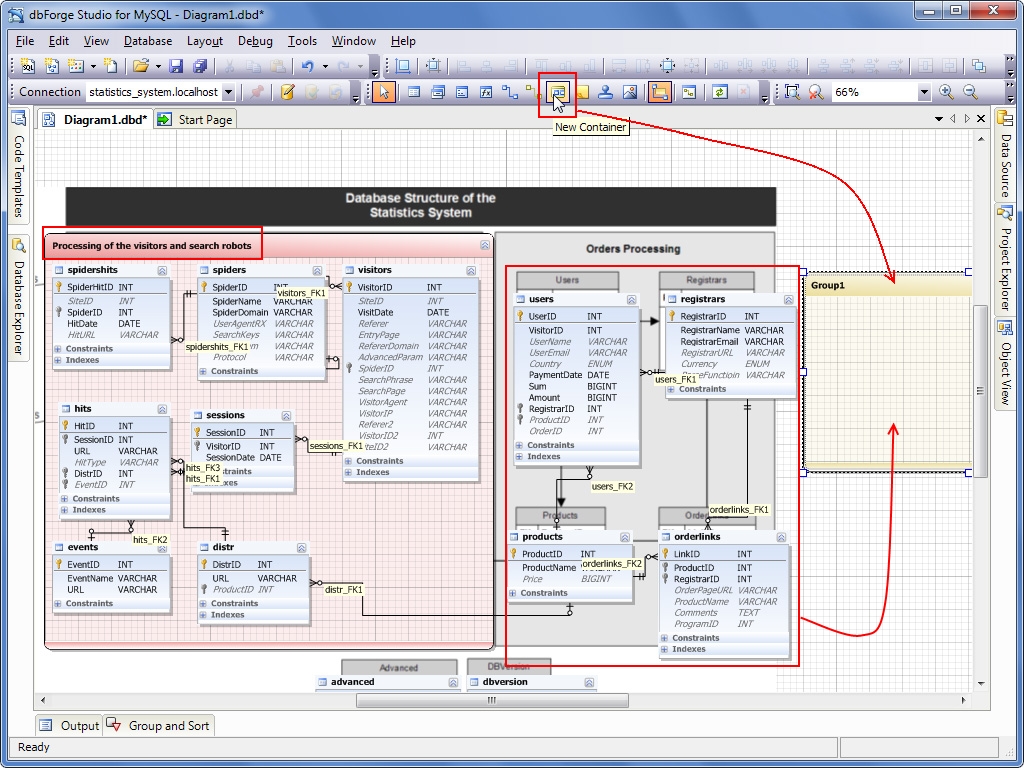
Task: Click the Zoom Out magnifier icon
Action: [x=970, y=92]
